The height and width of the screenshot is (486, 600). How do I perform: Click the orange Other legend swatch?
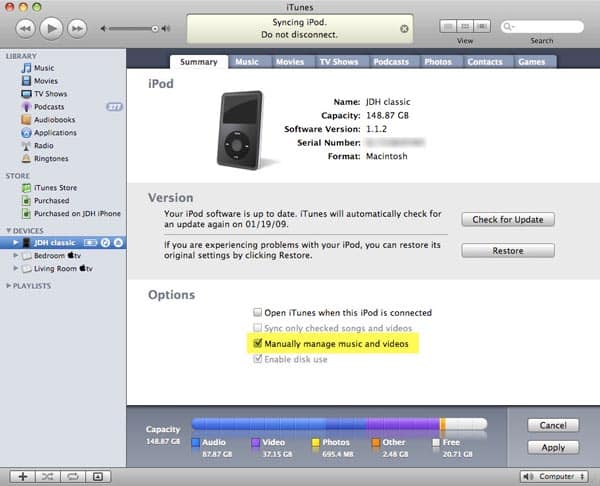(376, 442)
